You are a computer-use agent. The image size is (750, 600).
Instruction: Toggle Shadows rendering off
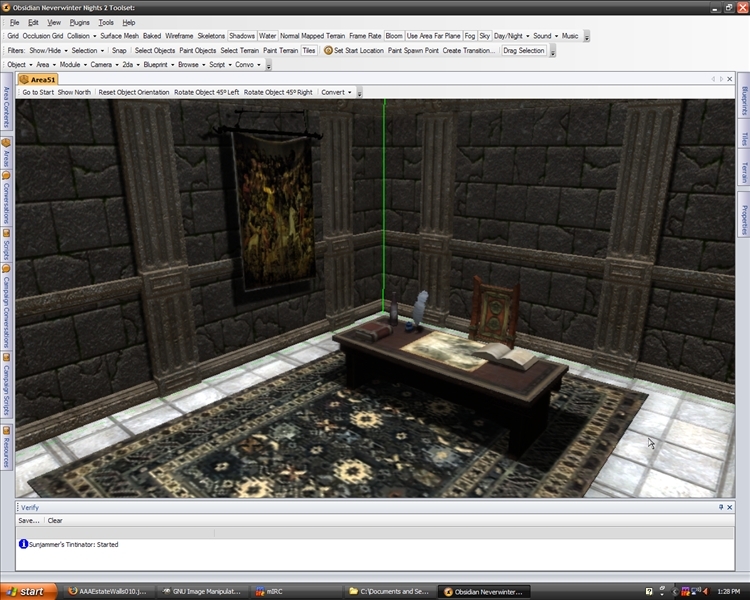(242, 36)
